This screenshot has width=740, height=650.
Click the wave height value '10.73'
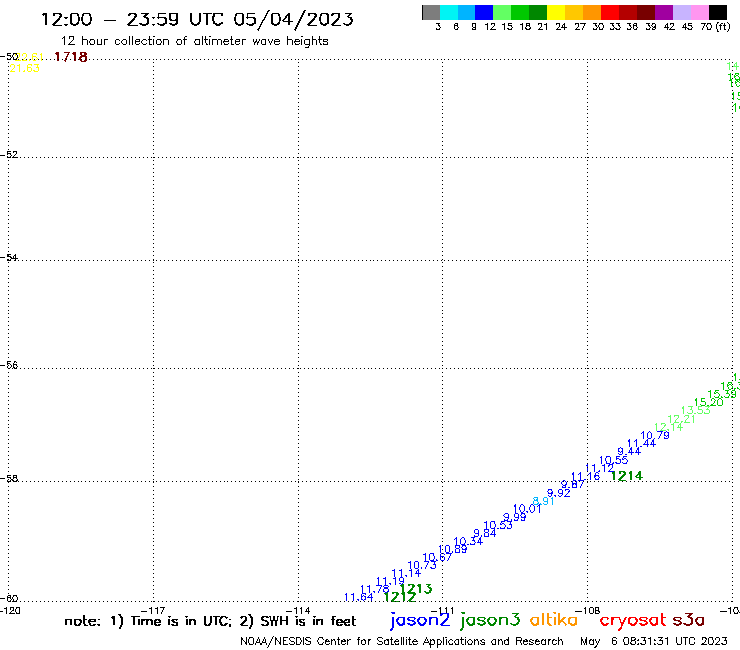(x=422, y=565)
